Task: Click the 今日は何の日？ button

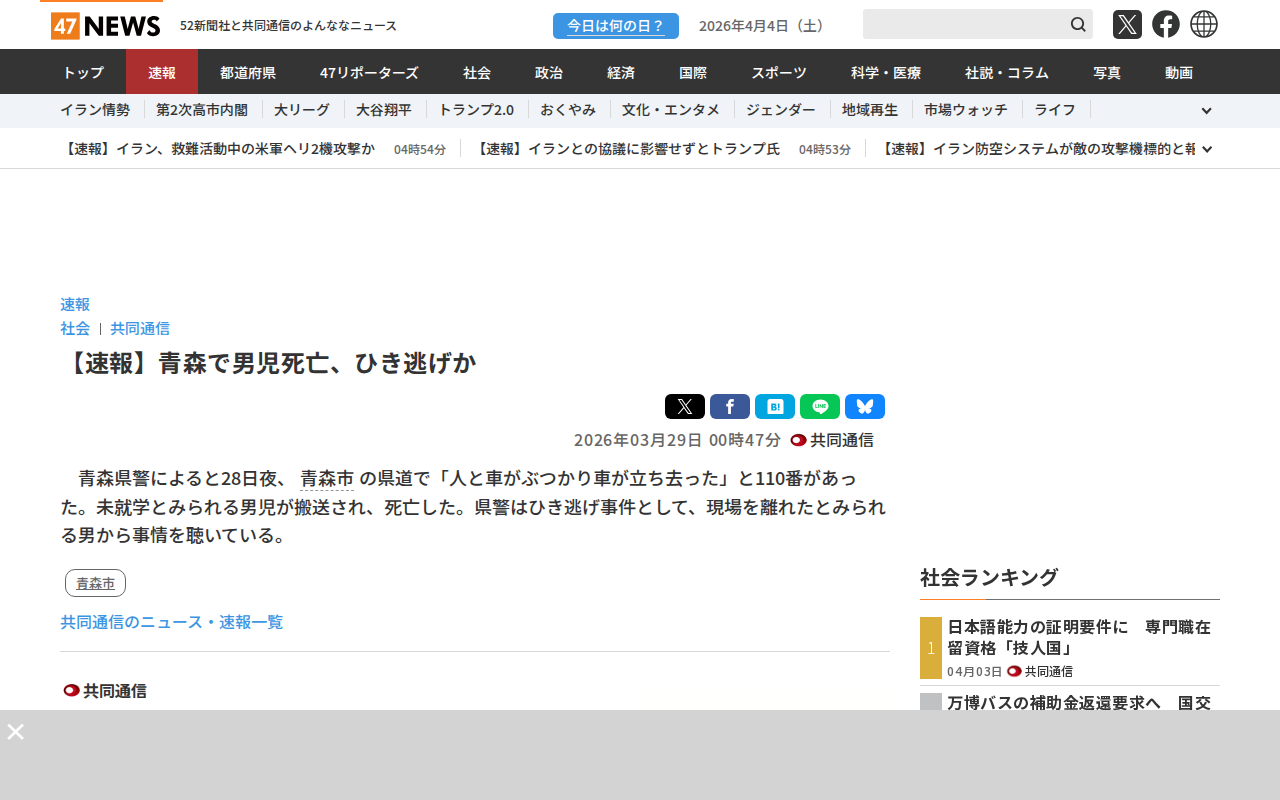Action: coord(616,26)
